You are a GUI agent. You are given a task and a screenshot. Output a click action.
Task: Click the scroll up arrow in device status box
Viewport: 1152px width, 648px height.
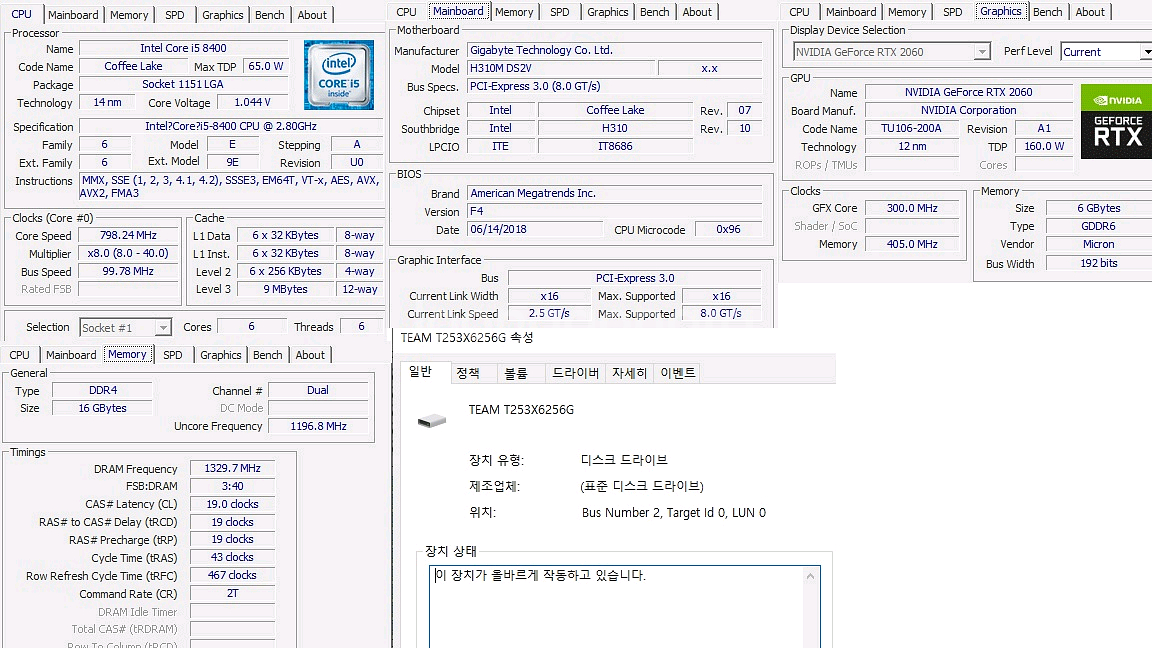pyautogui.click(x=810, y=576)
